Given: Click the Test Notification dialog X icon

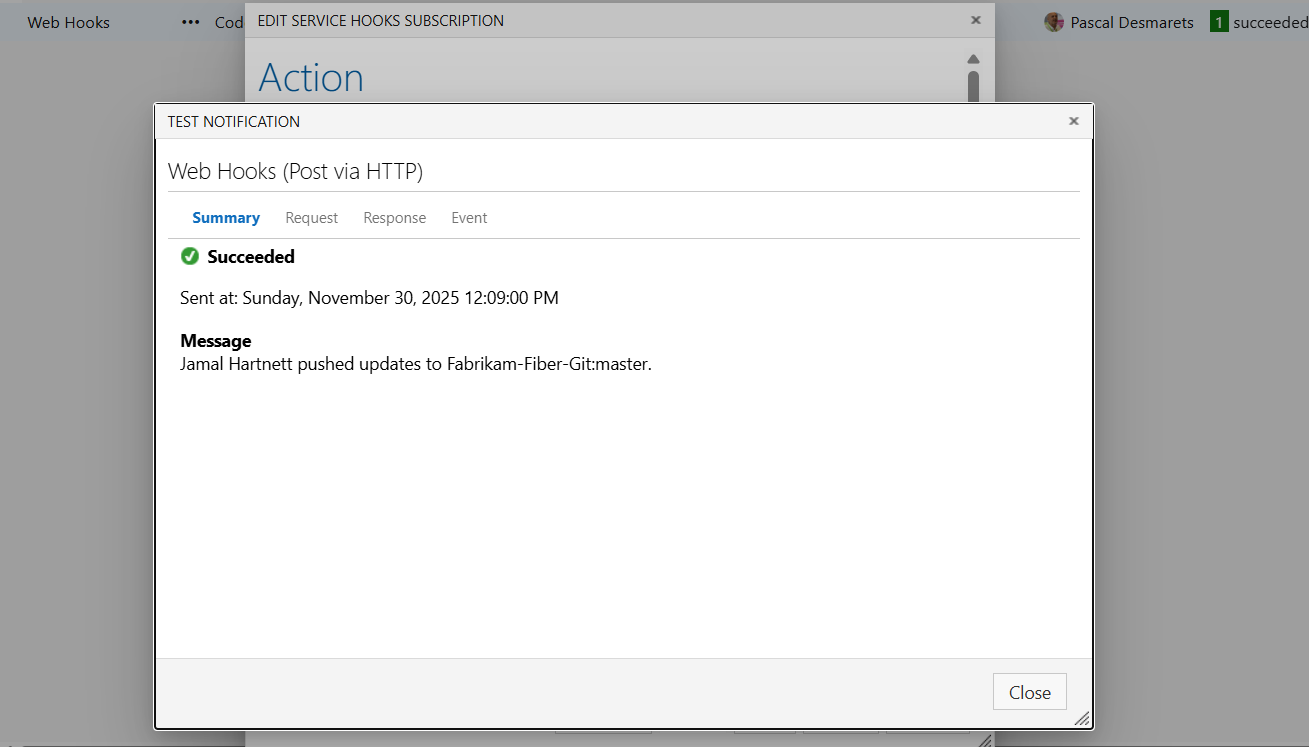Looking at the screenshot, I should [1074, 121].
